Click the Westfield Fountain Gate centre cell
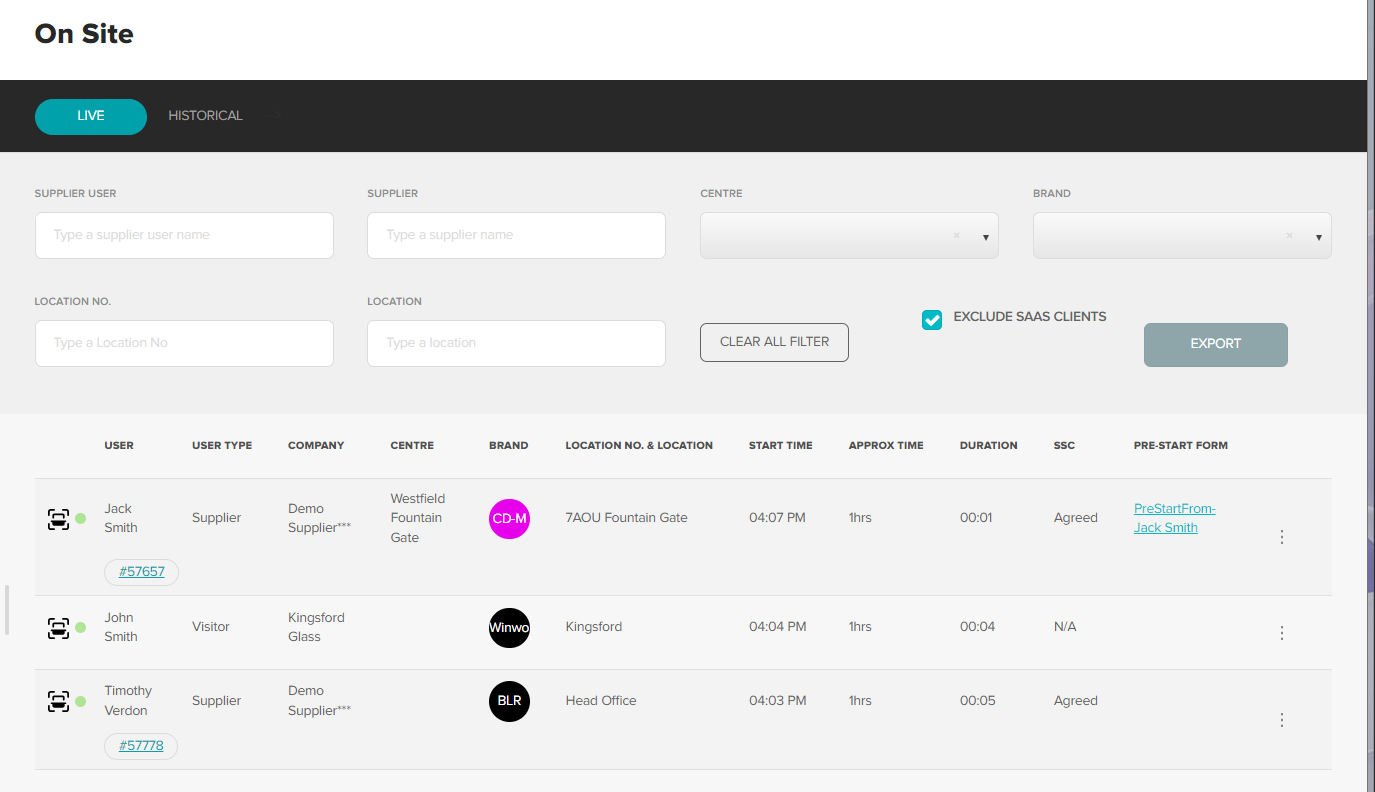Image resolution: width=1375 pixels, height=792 pixels. point(418,518)
